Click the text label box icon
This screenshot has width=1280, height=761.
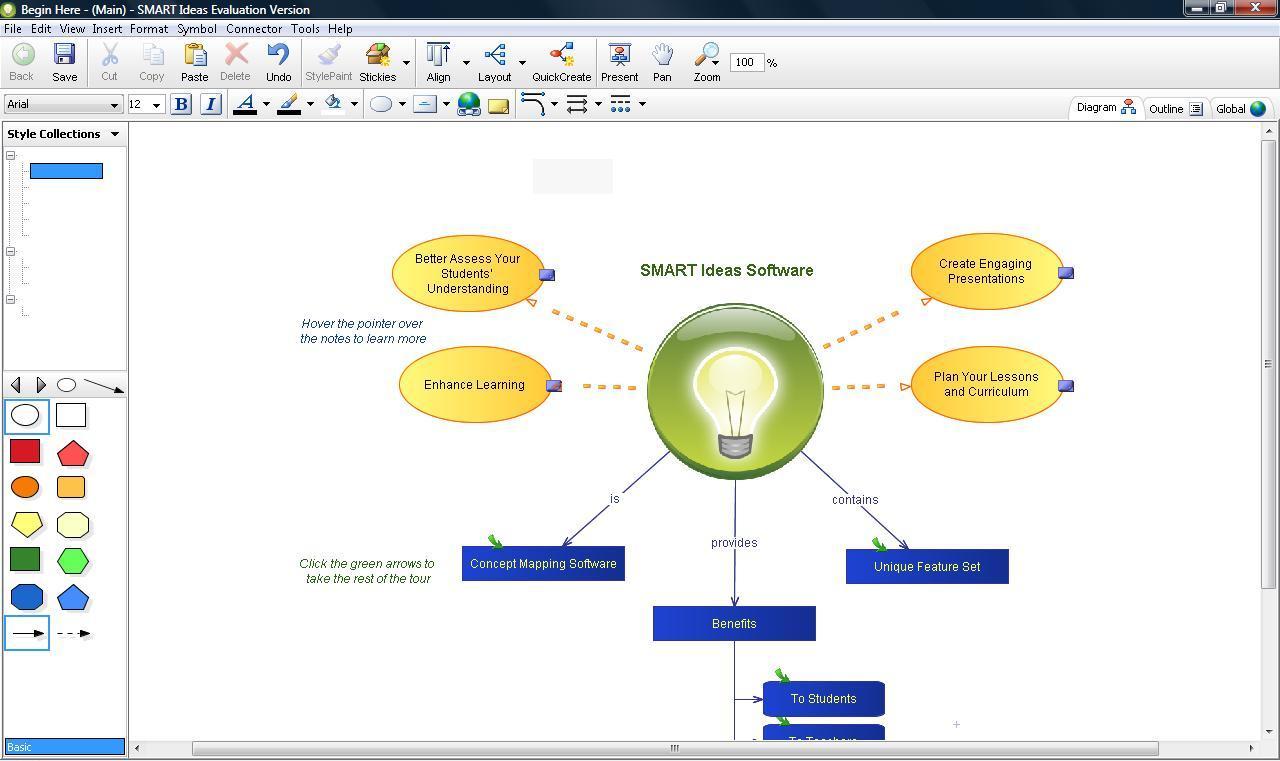pyautogui.click(x=425, y=104)
